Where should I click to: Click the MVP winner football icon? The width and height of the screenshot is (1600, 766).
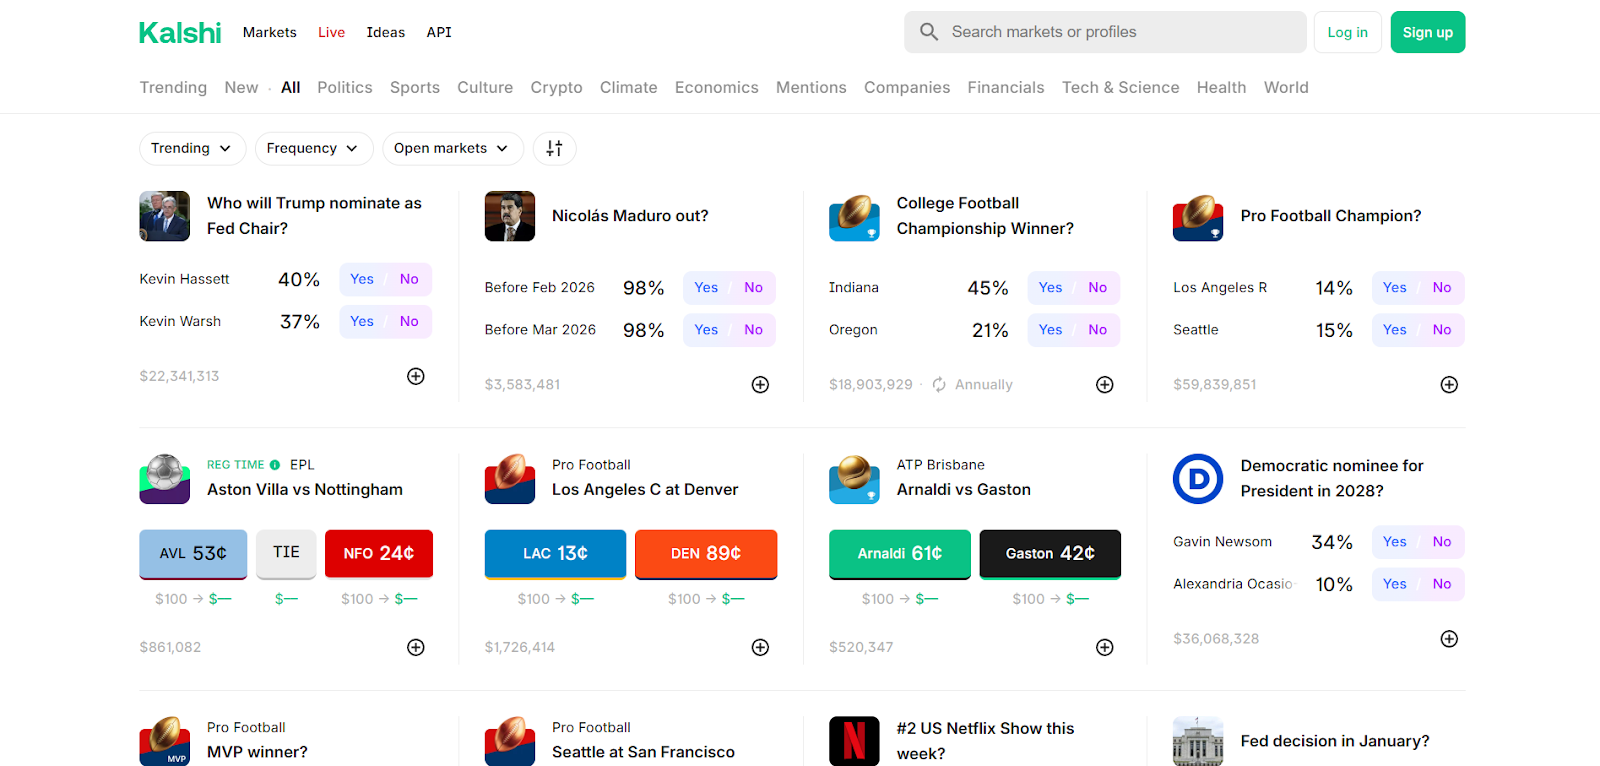point(165,741)
